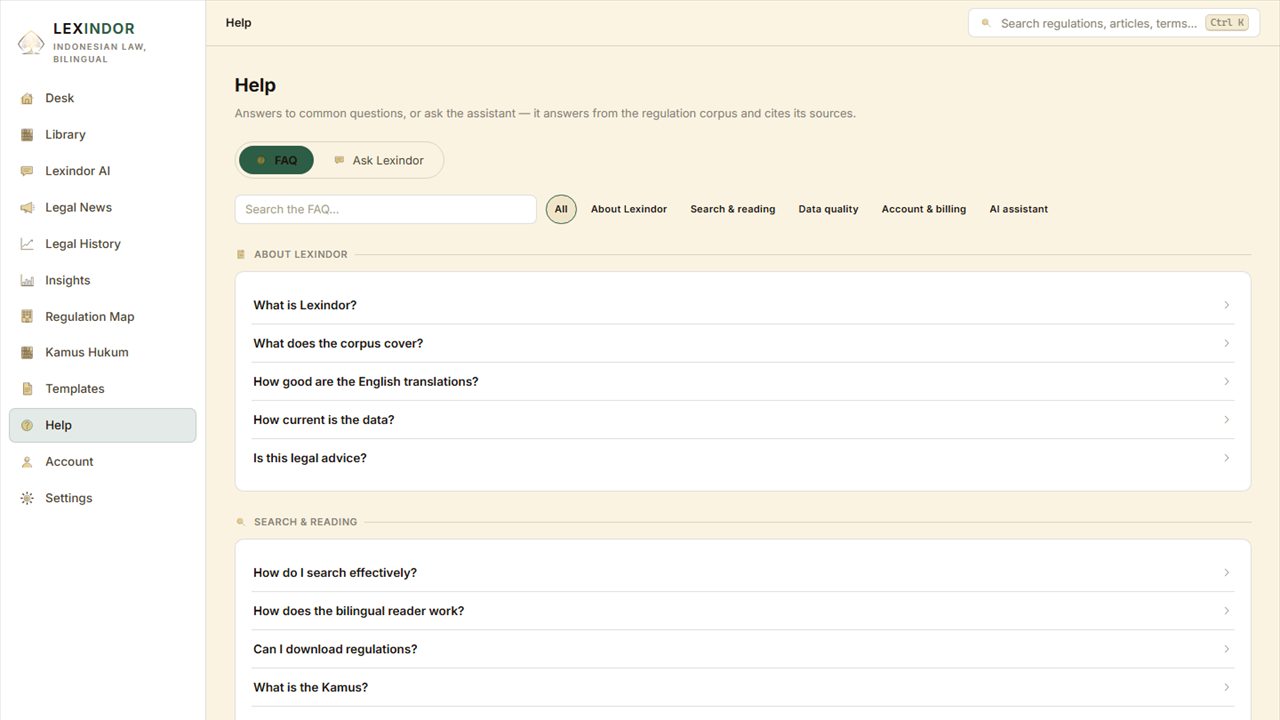Open Insights in the sidebar

click(x=102, y=281)
